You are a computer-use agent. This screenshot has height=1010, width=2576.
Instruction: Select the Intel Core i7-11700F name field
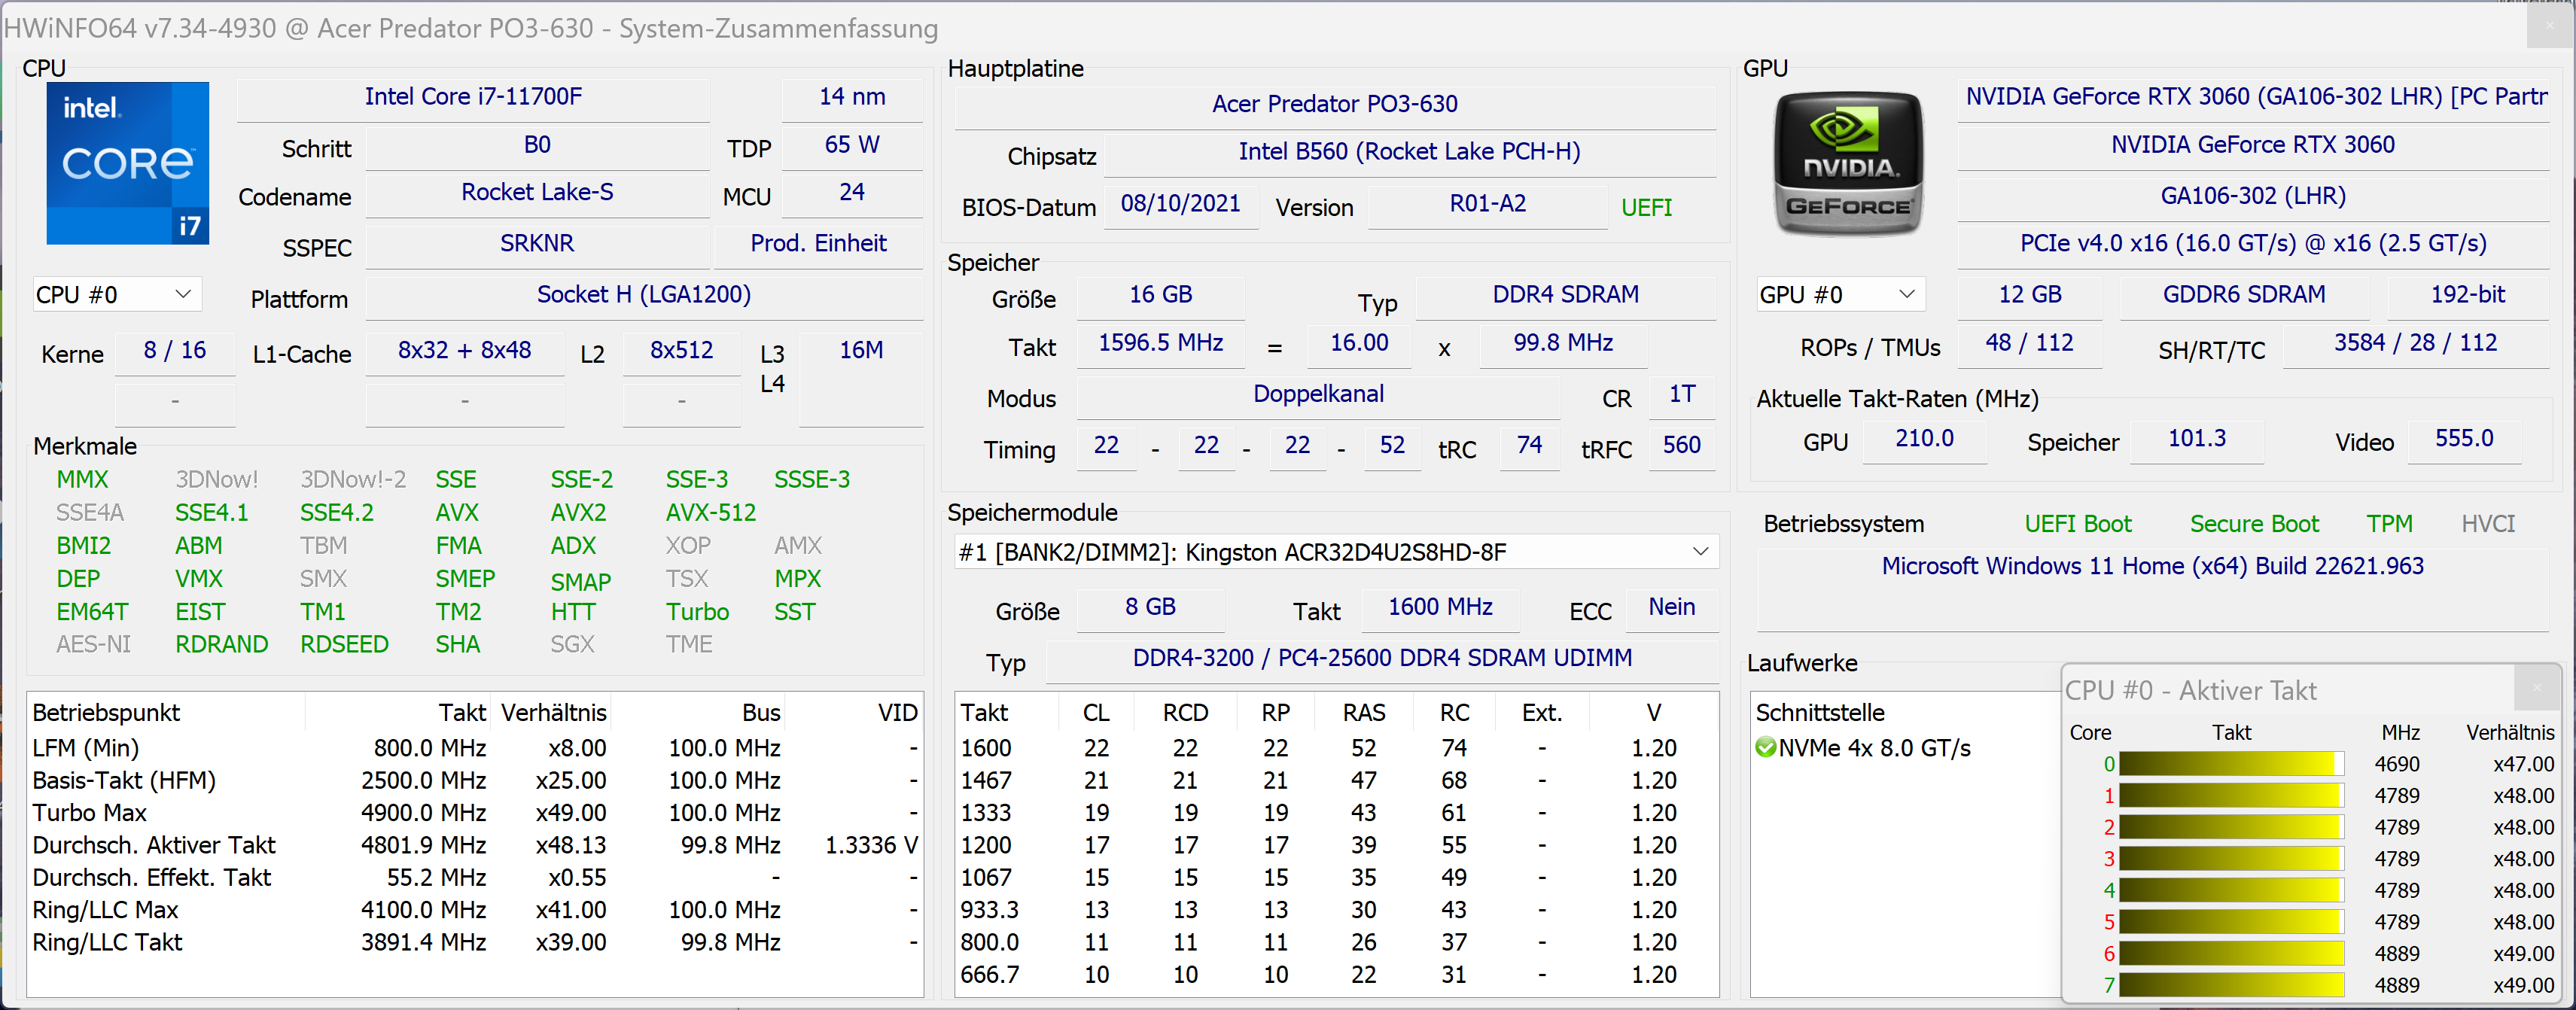click(x=473, y=97)
